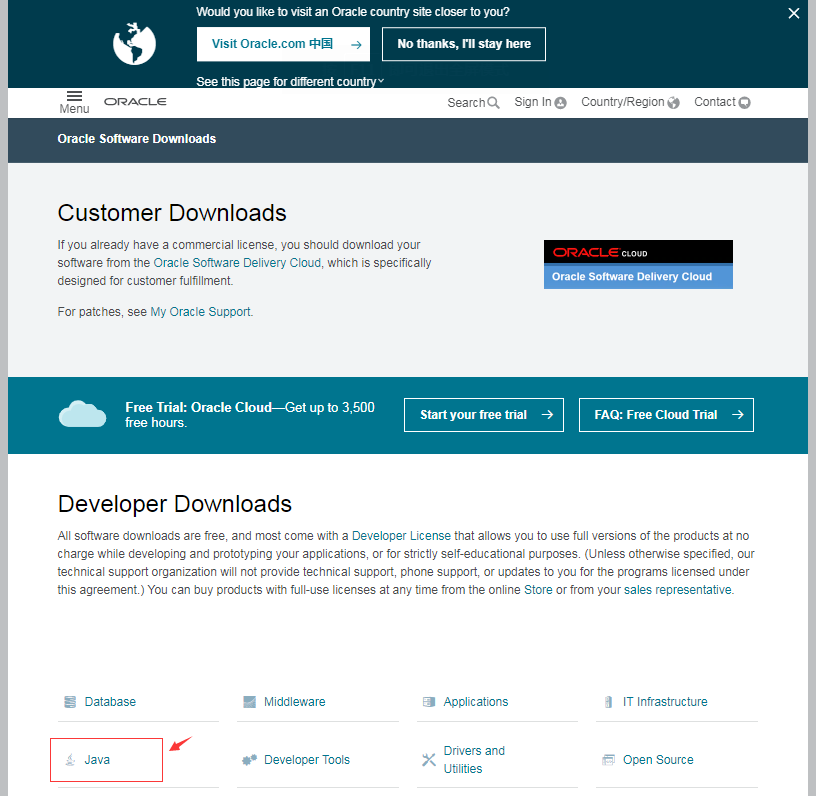Choose No thanks, I'll stay here
816x796 pixels.
click(x=464, y=44)
